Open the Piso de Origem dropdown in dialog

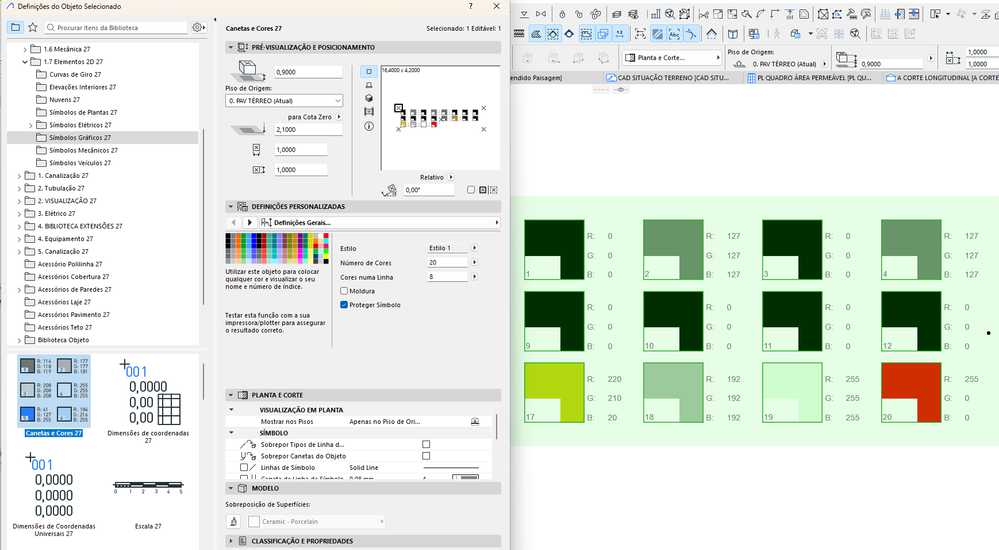[x=284, y=101]
